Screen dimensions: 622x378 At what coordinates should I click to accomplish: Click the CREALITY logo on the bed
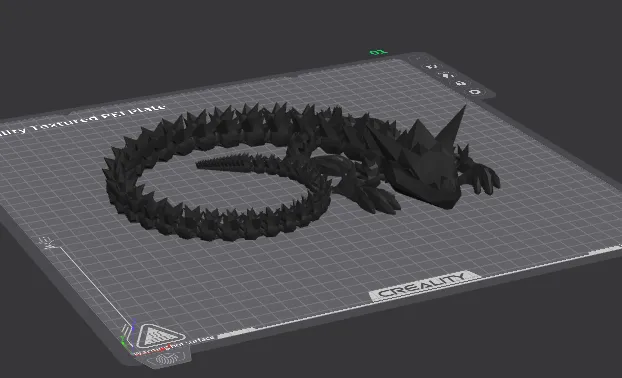pos(423,286)
